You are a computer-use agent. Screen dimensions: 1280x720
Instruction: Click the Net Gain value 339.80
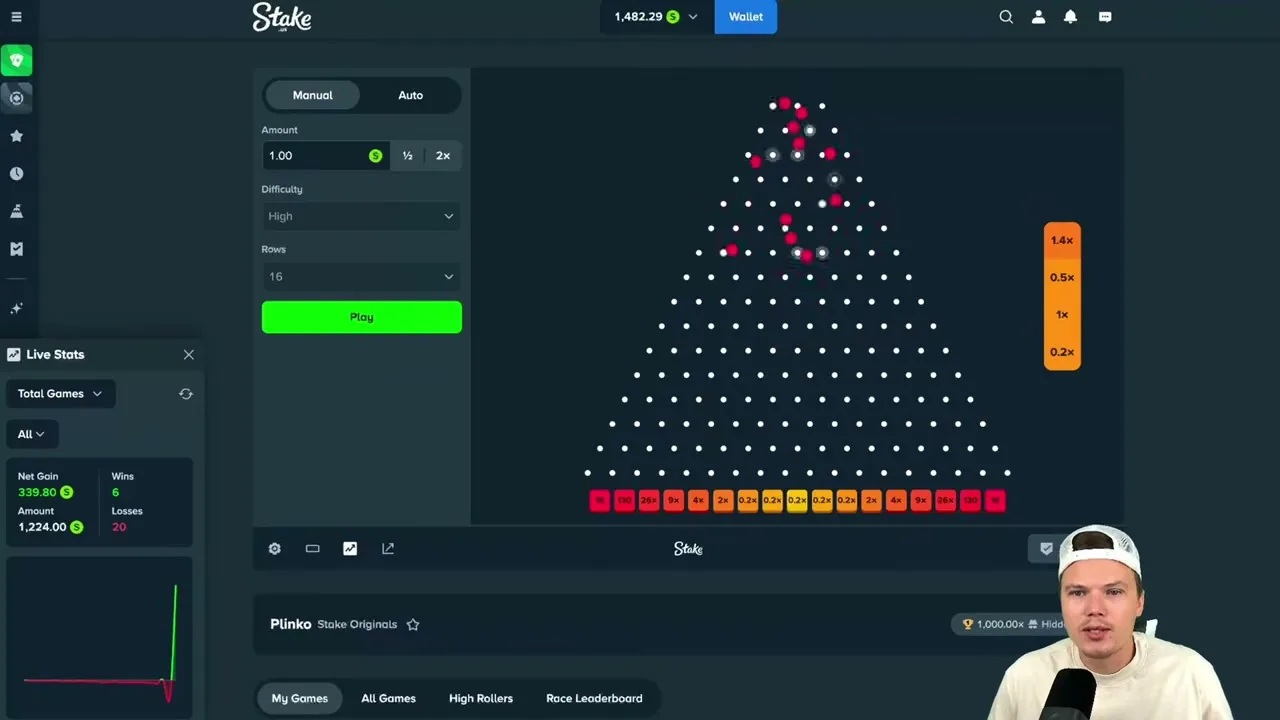pyautogui.click(x=38, y=493)
